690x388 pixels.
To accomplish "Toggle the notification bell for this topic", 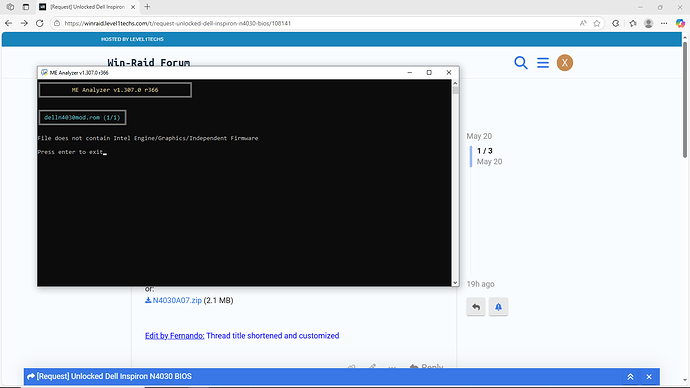I will tap(498, 307).
